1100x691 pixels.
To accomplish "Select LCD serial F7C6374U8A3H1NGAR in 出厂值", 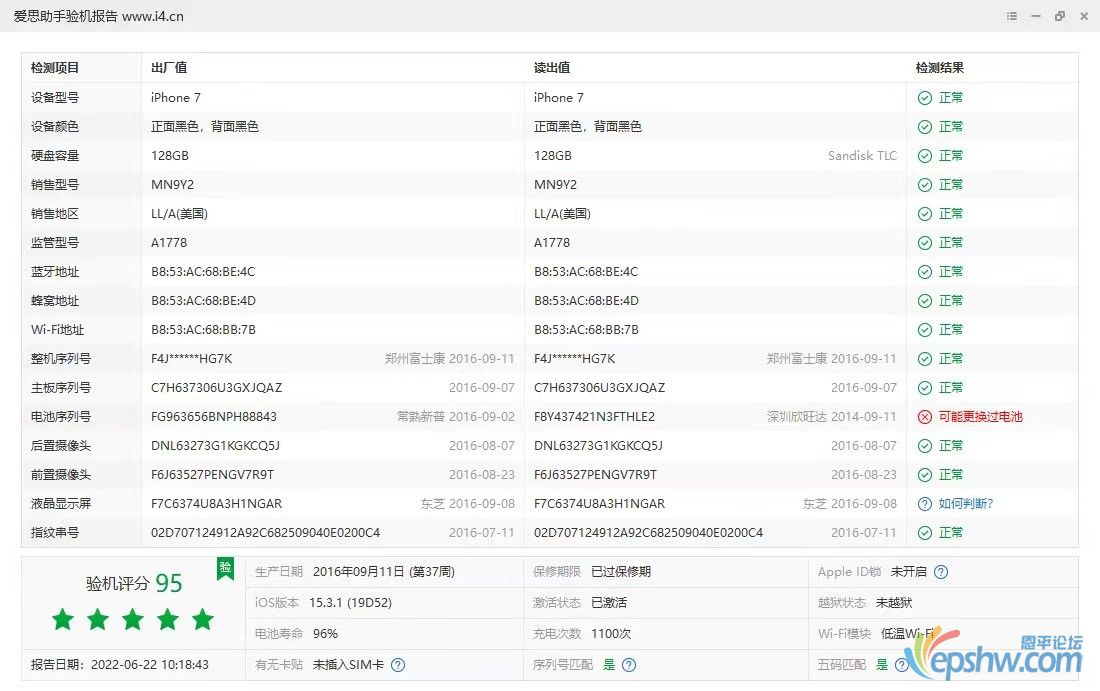I will point(217,504).
